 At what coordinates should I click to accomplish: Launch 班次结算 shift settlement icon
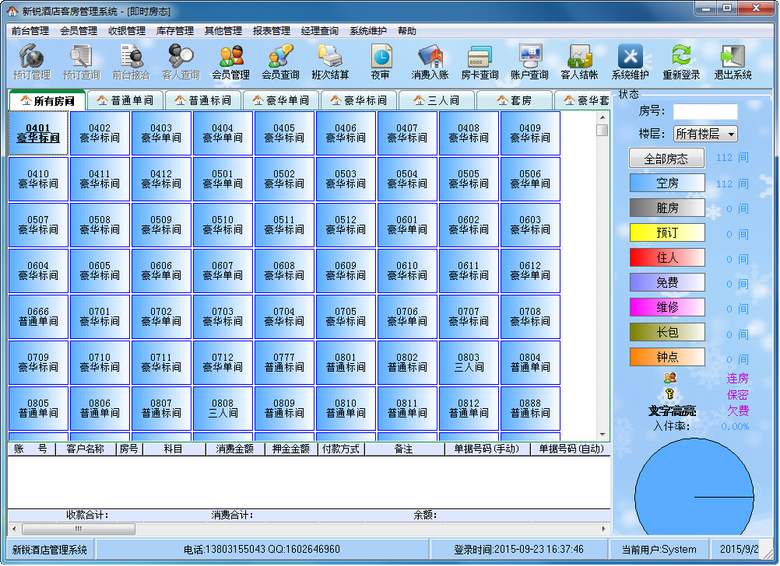330,62
